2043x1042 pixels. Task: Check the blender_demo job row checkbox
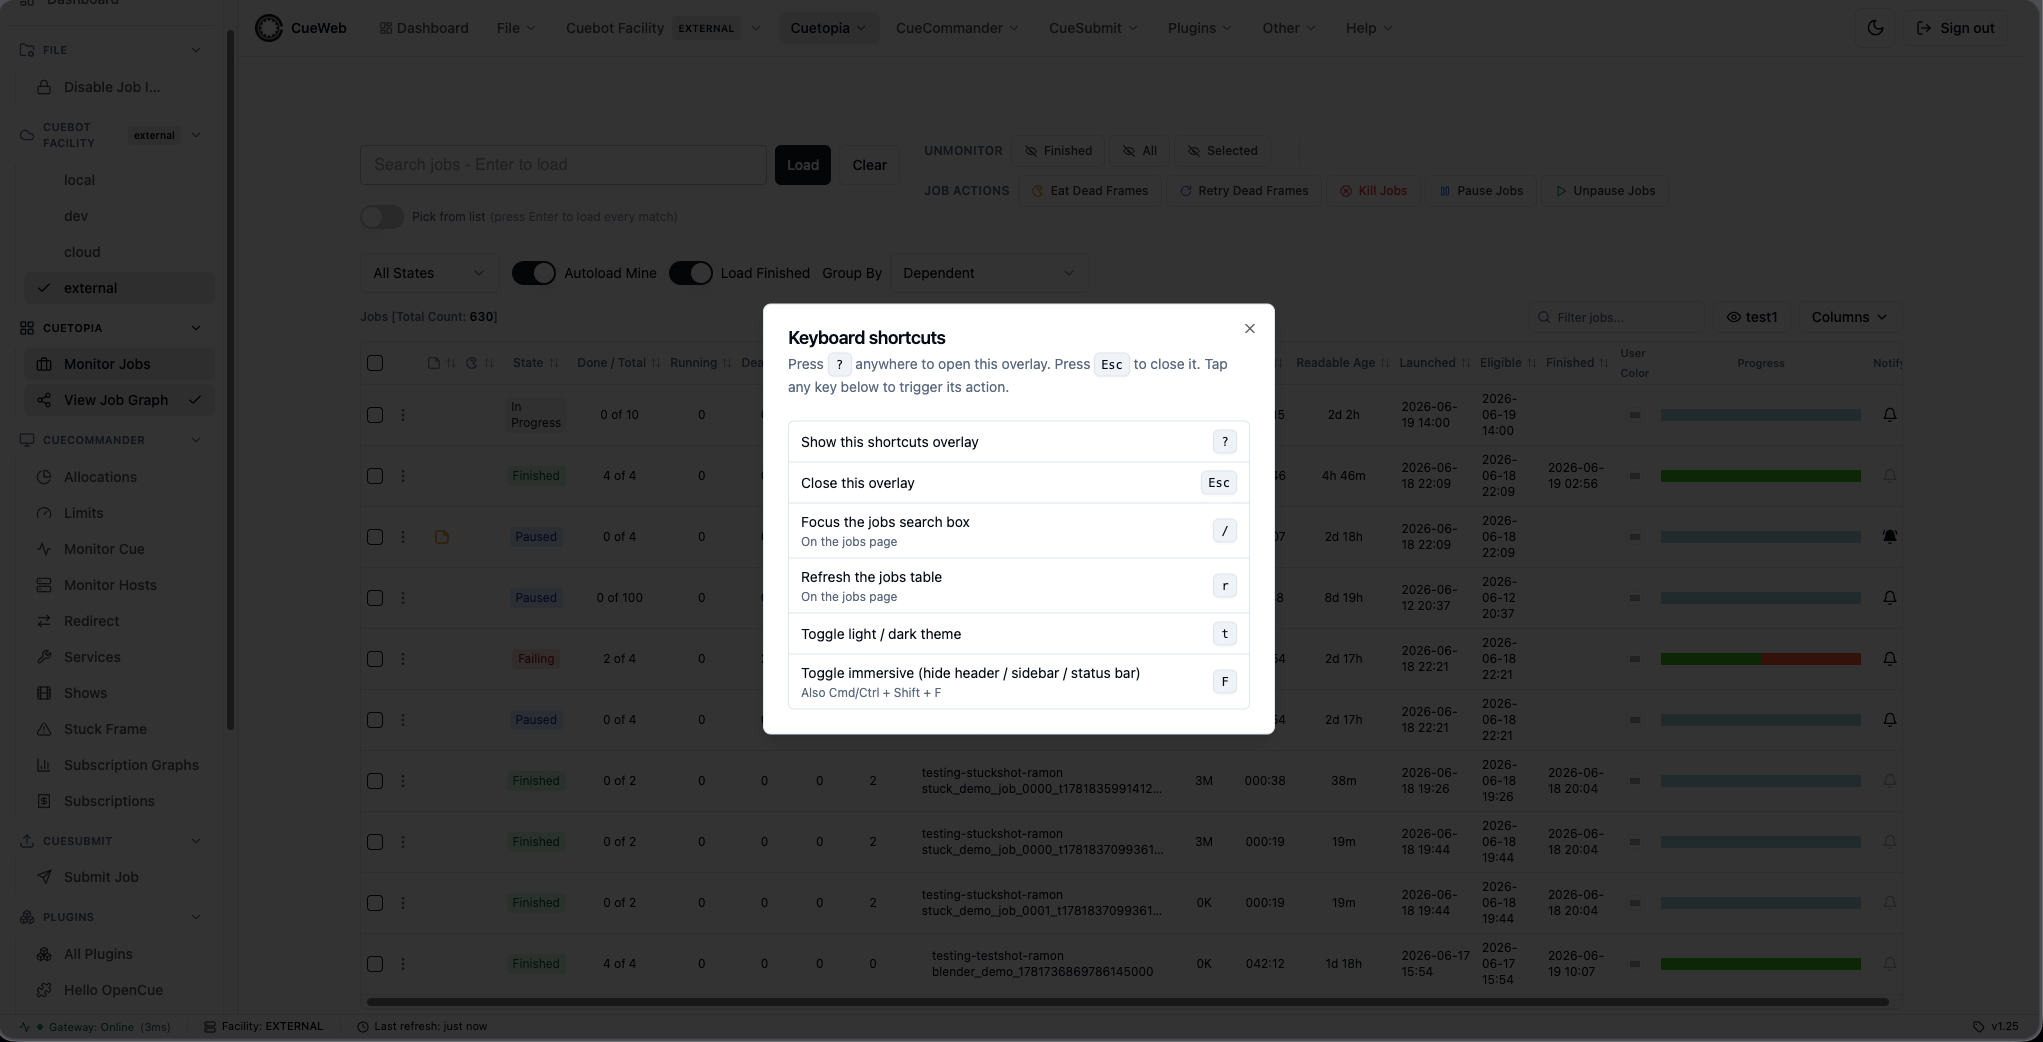click(375, 964)
